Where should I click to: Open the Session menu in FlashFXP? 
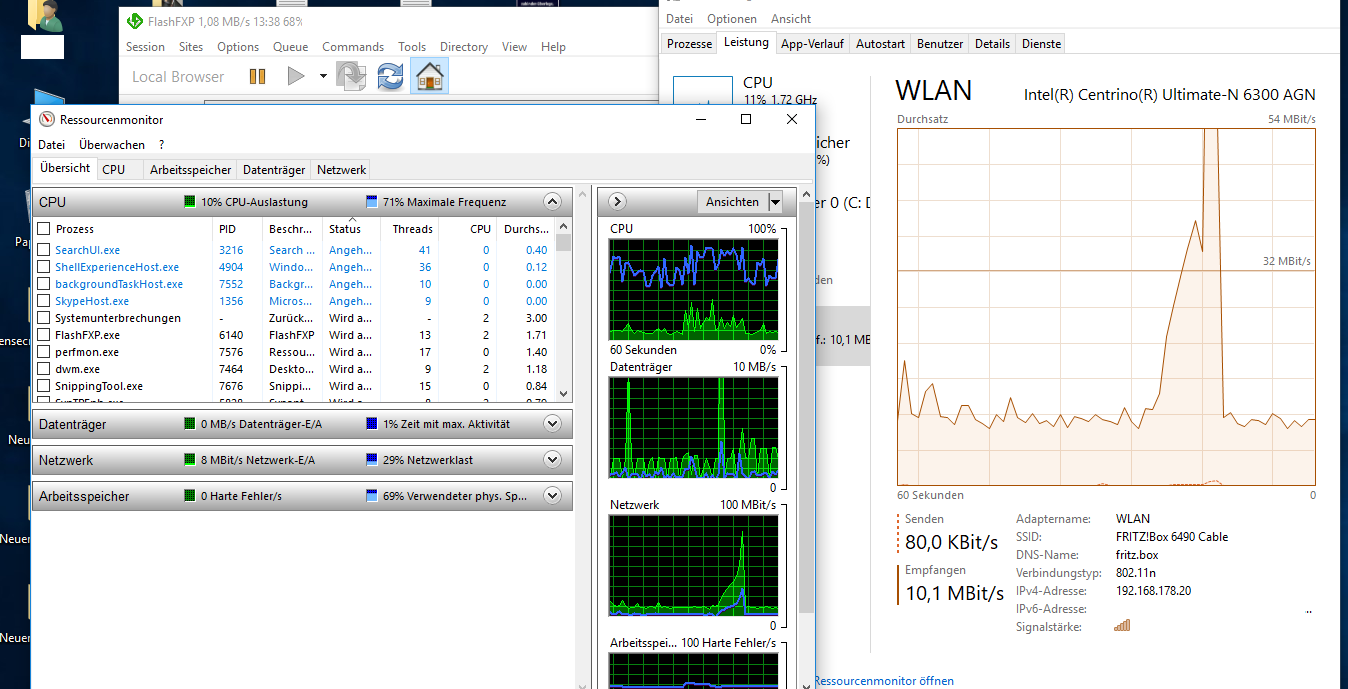145,47
